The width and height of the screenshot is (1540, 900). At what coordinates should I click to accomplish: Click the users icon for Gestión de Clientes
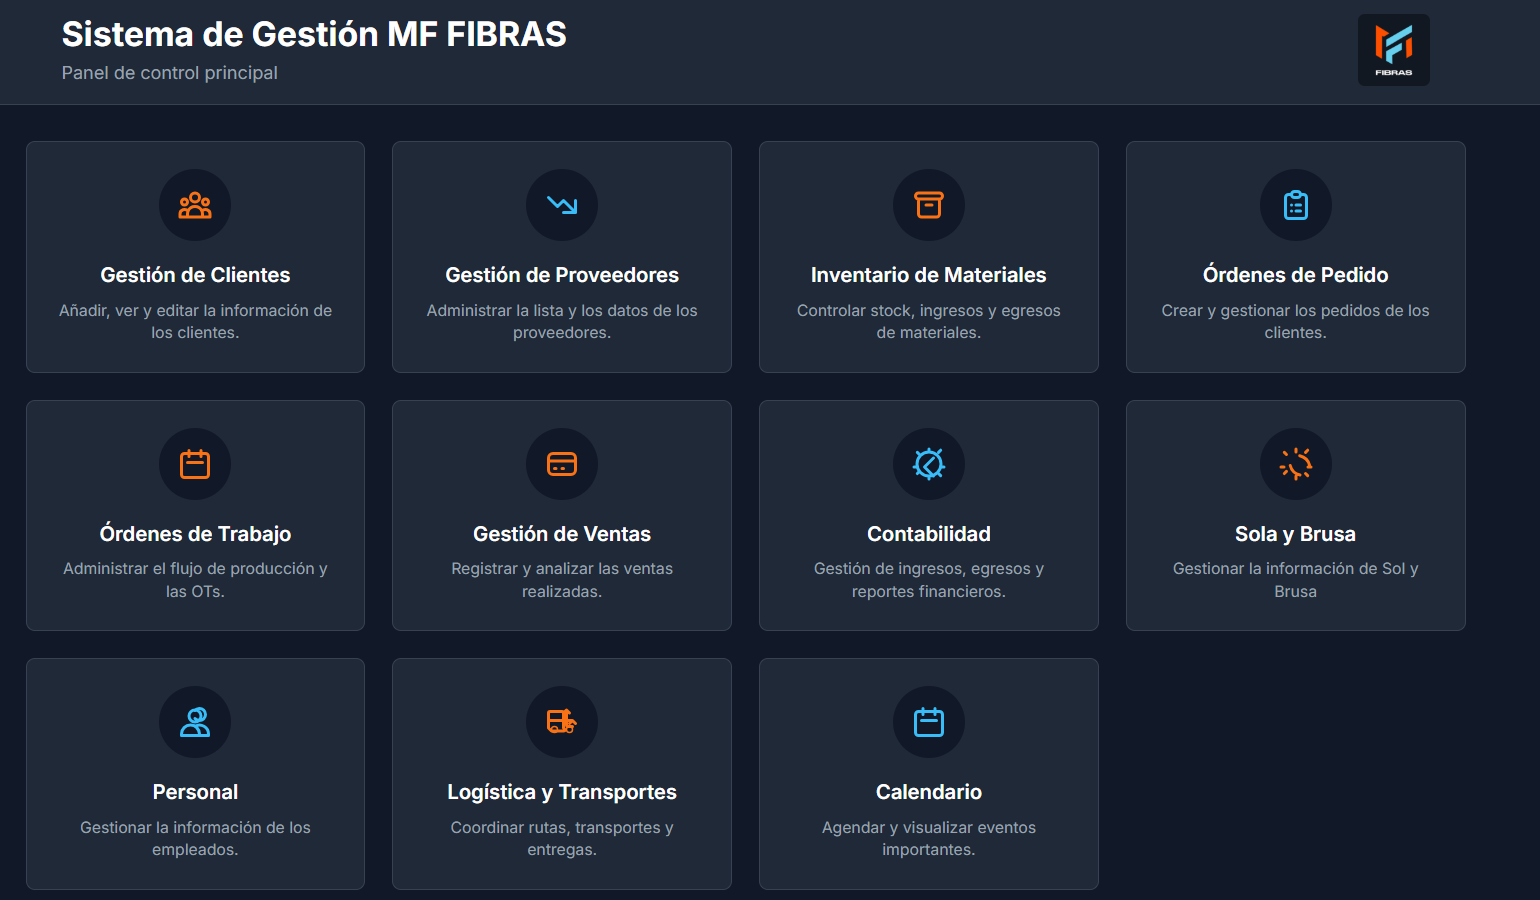[x=195, y=205]
